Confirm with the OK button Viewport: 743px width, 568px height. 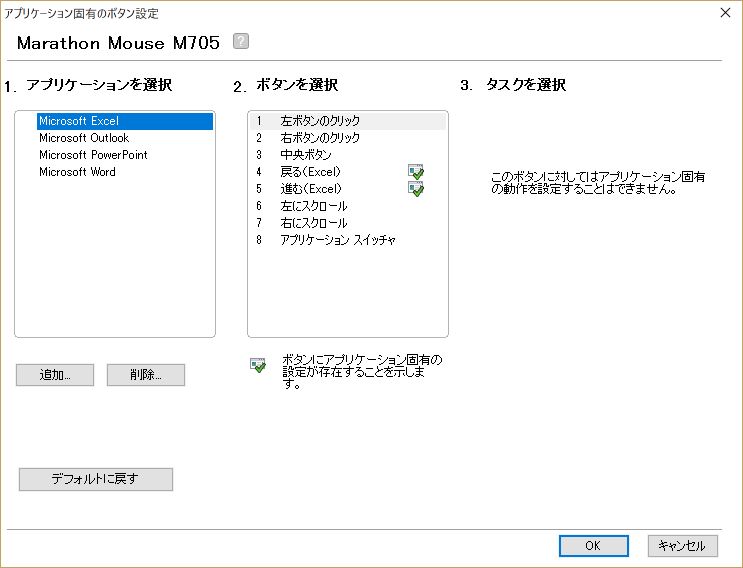tap(594, 546)
